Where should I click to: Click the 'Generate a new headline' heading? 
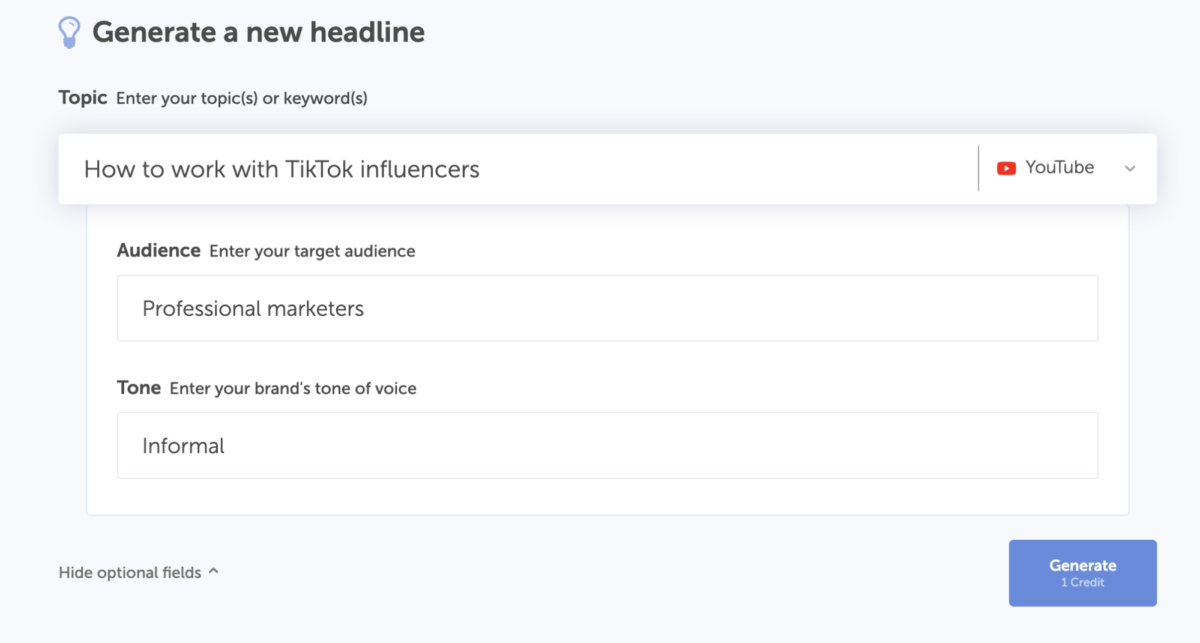[x=258, y=32]
